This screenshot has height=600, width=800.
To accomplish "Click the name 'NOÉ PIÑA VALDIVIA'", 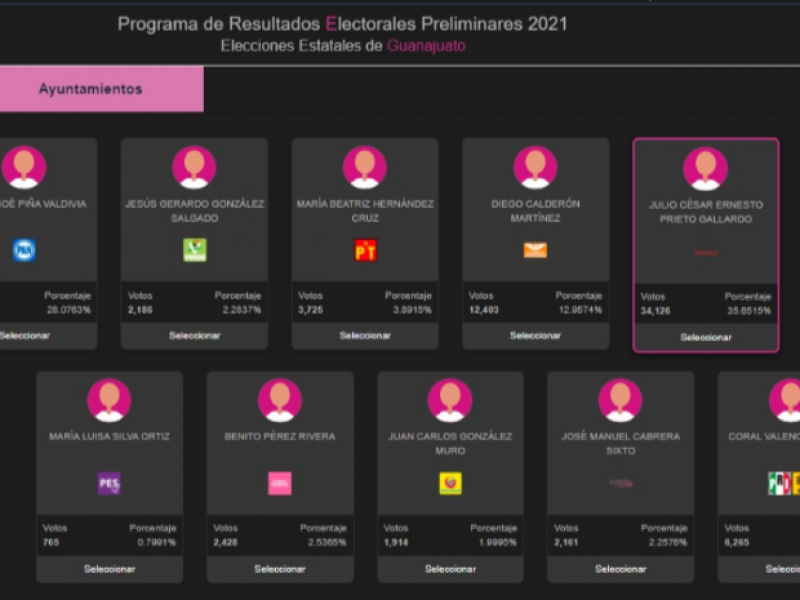I will 43,204.
